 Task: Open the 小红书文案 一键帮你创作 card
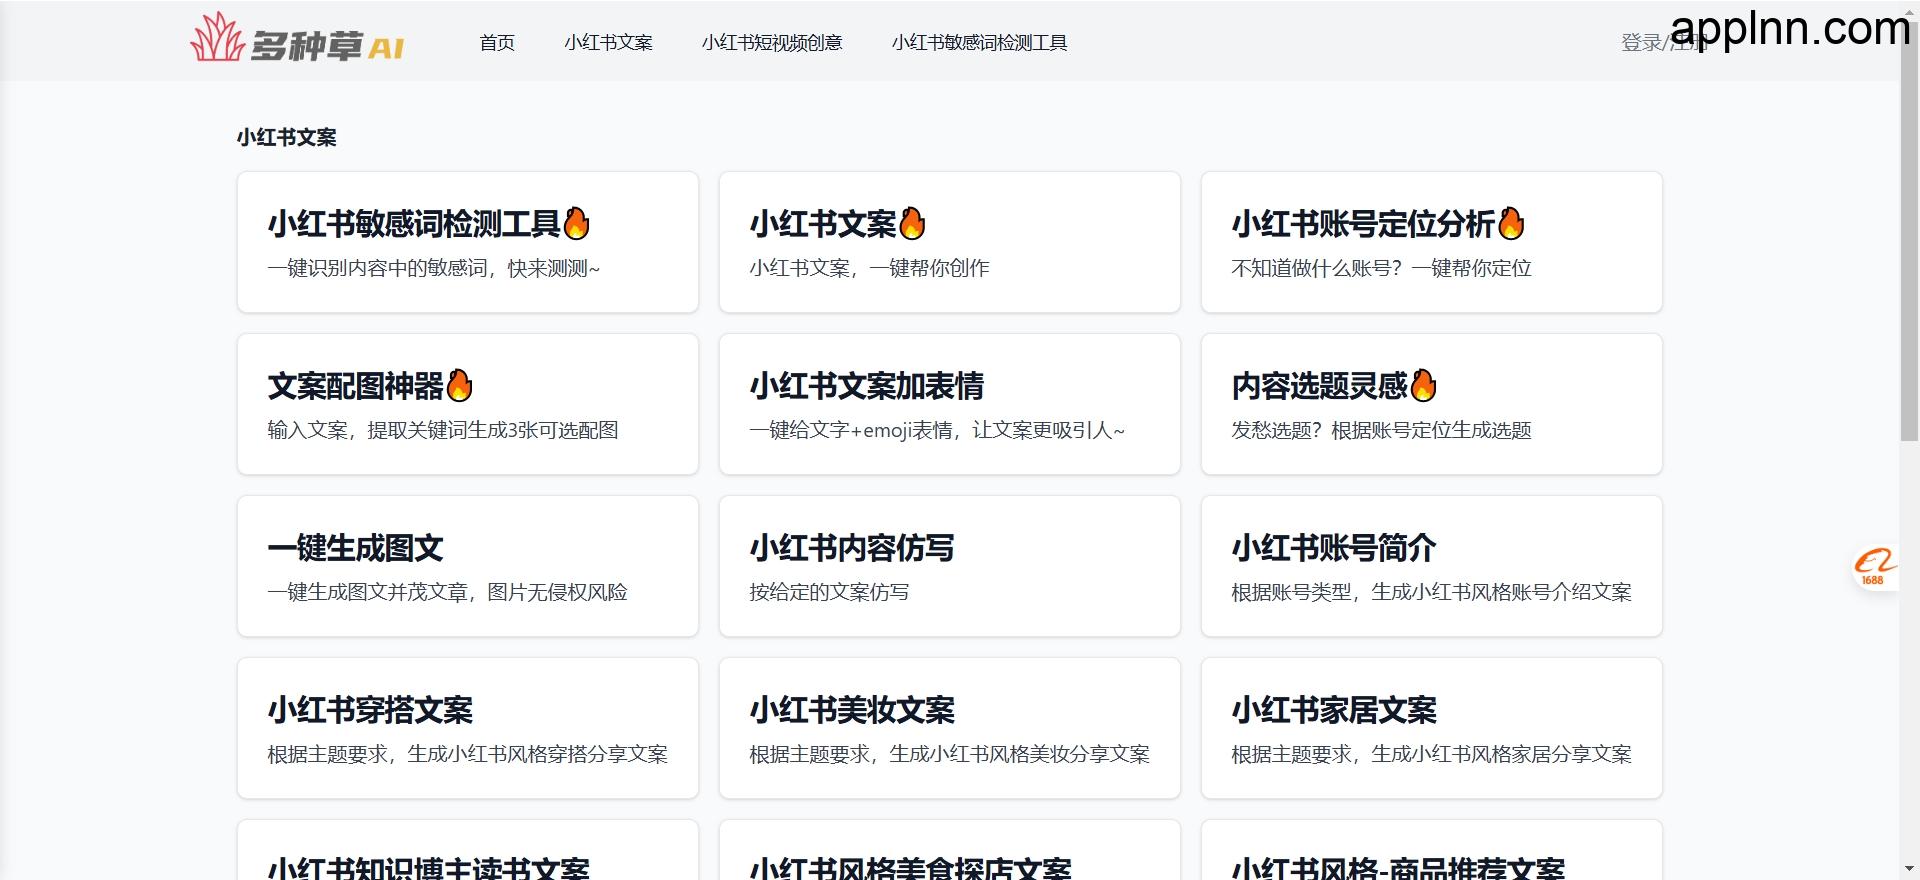(x=950, y=242)
